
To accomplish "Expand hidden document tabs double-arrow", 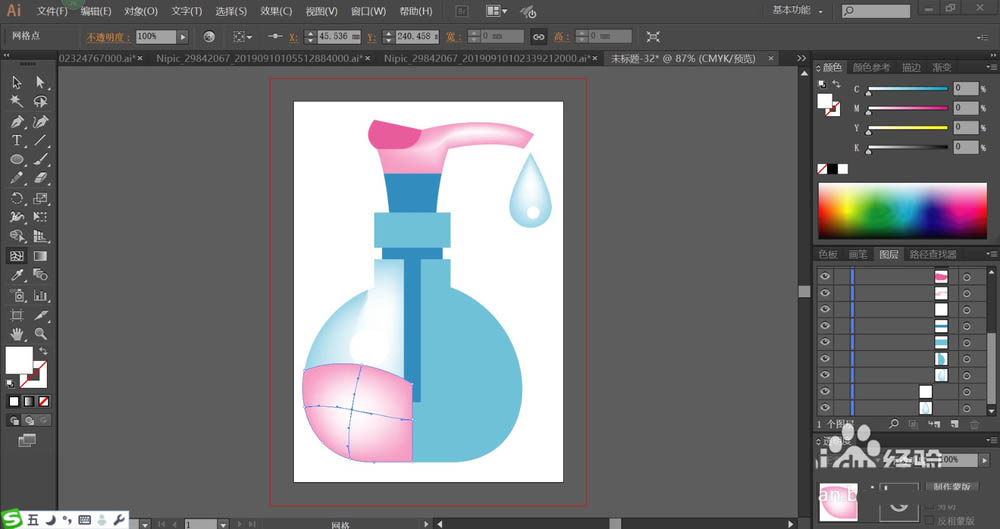I will (x=802, y=58).
